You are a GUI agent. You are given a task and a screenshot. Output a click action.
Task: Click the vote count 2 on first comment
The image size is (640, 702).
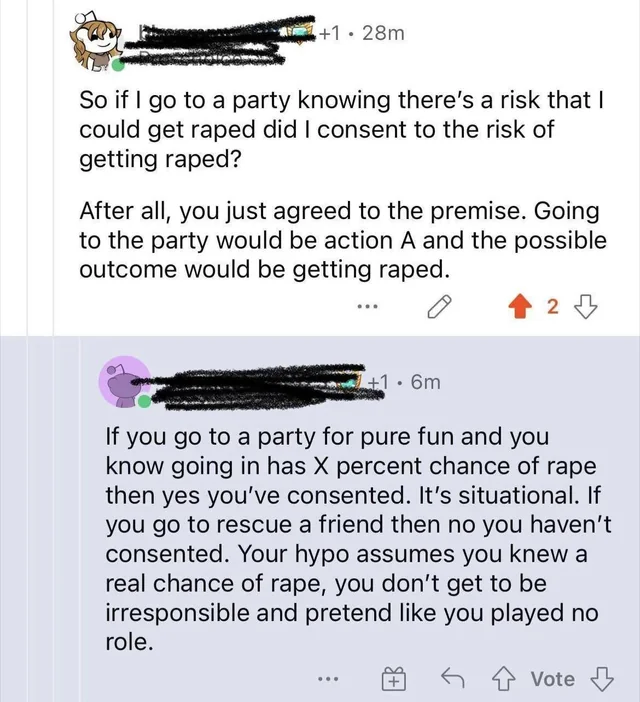coord(553,307)
